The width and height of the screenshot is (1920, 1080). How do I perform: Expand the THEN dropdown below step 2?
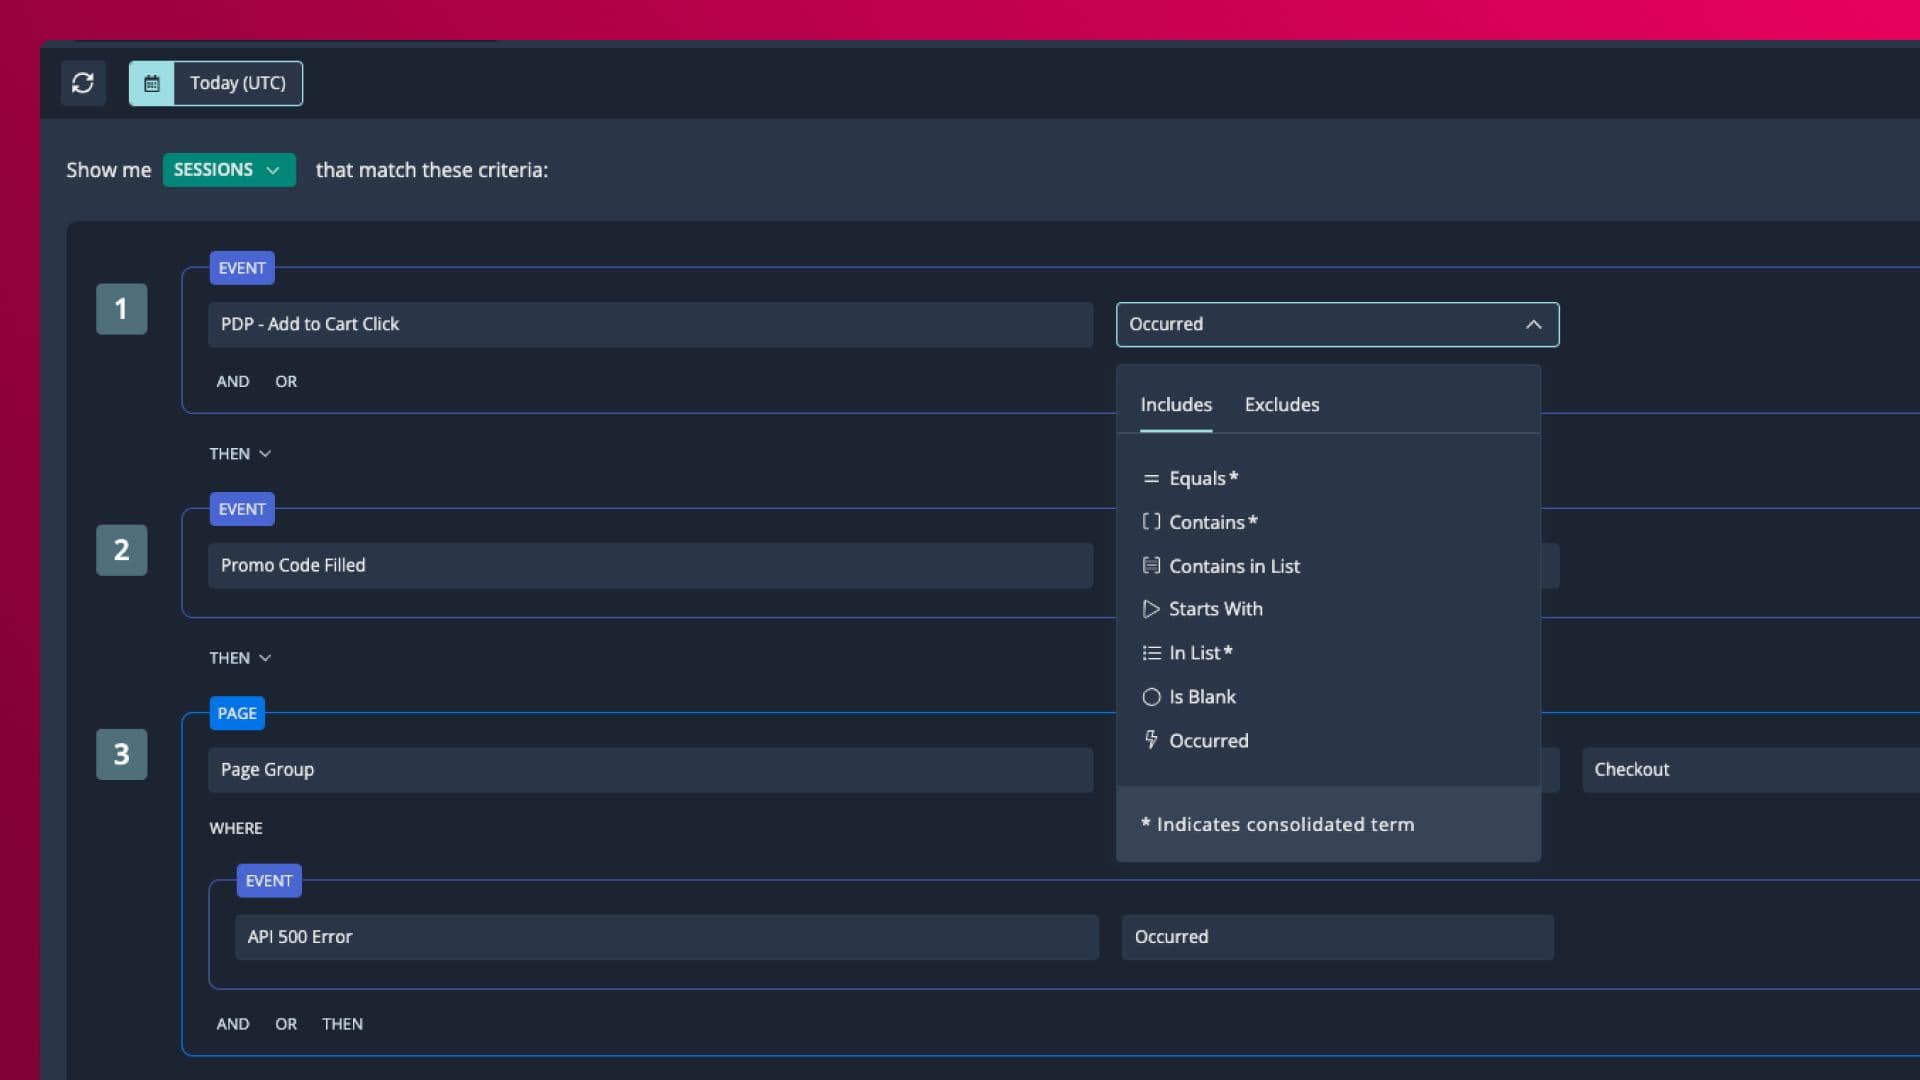click(240, 658)
